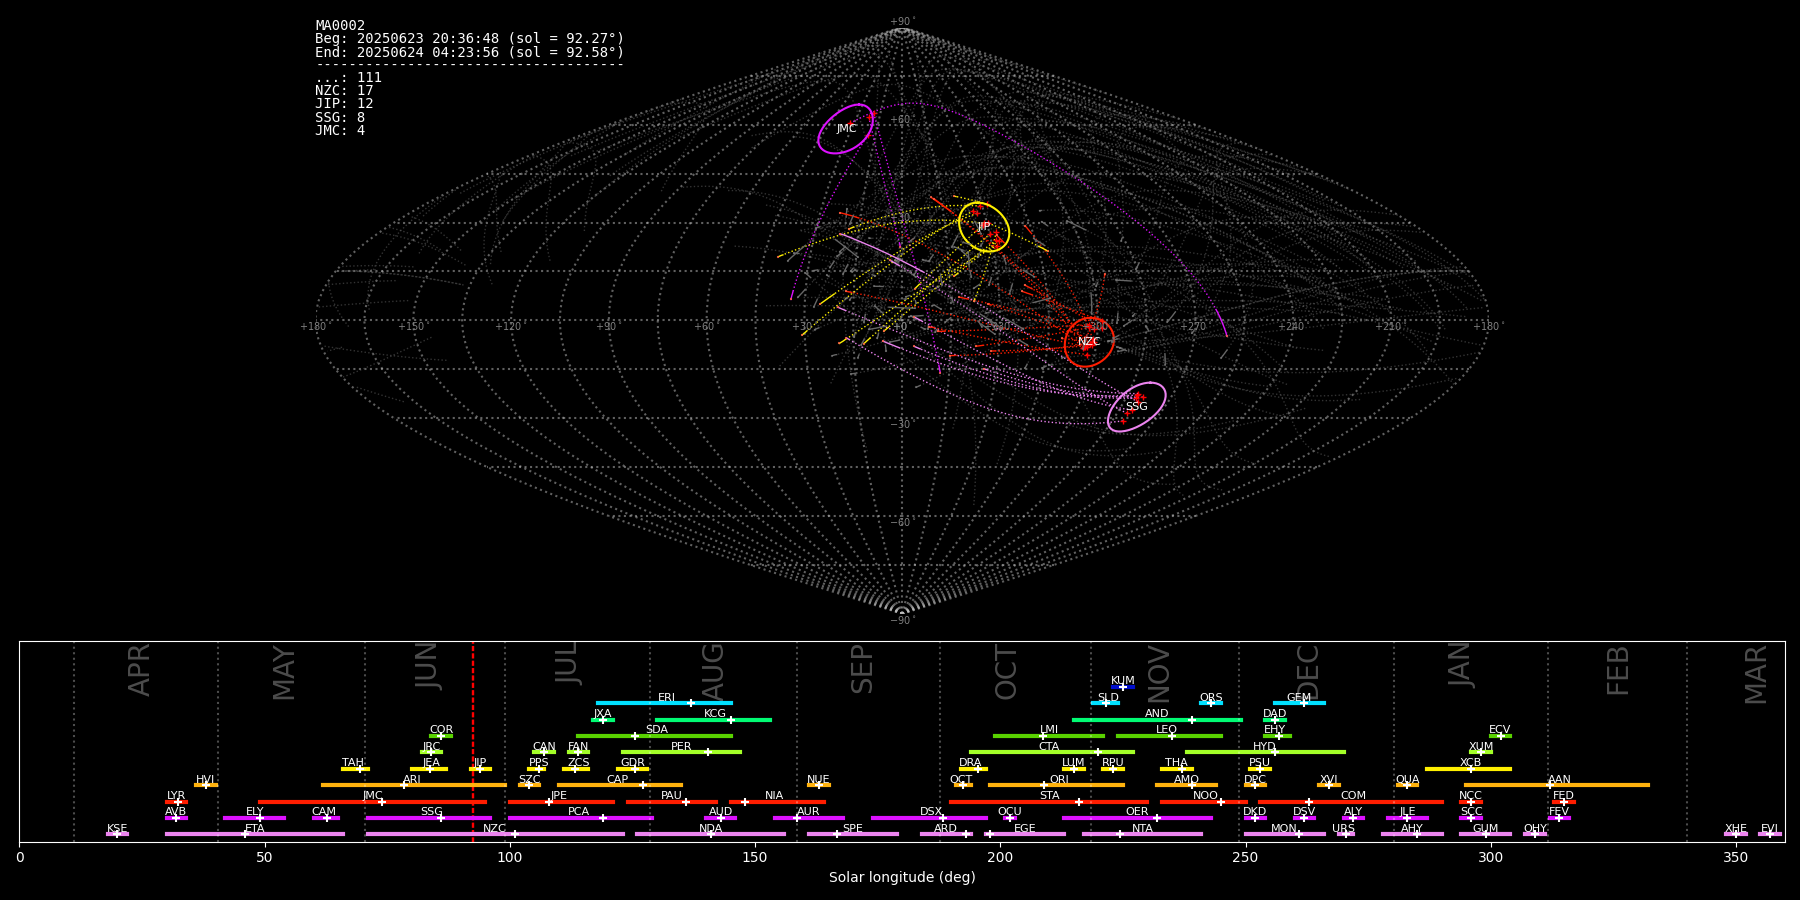1800x900 pixels.
Task: Click the NIA red bar in timeline
Action: tap(777, 801)
